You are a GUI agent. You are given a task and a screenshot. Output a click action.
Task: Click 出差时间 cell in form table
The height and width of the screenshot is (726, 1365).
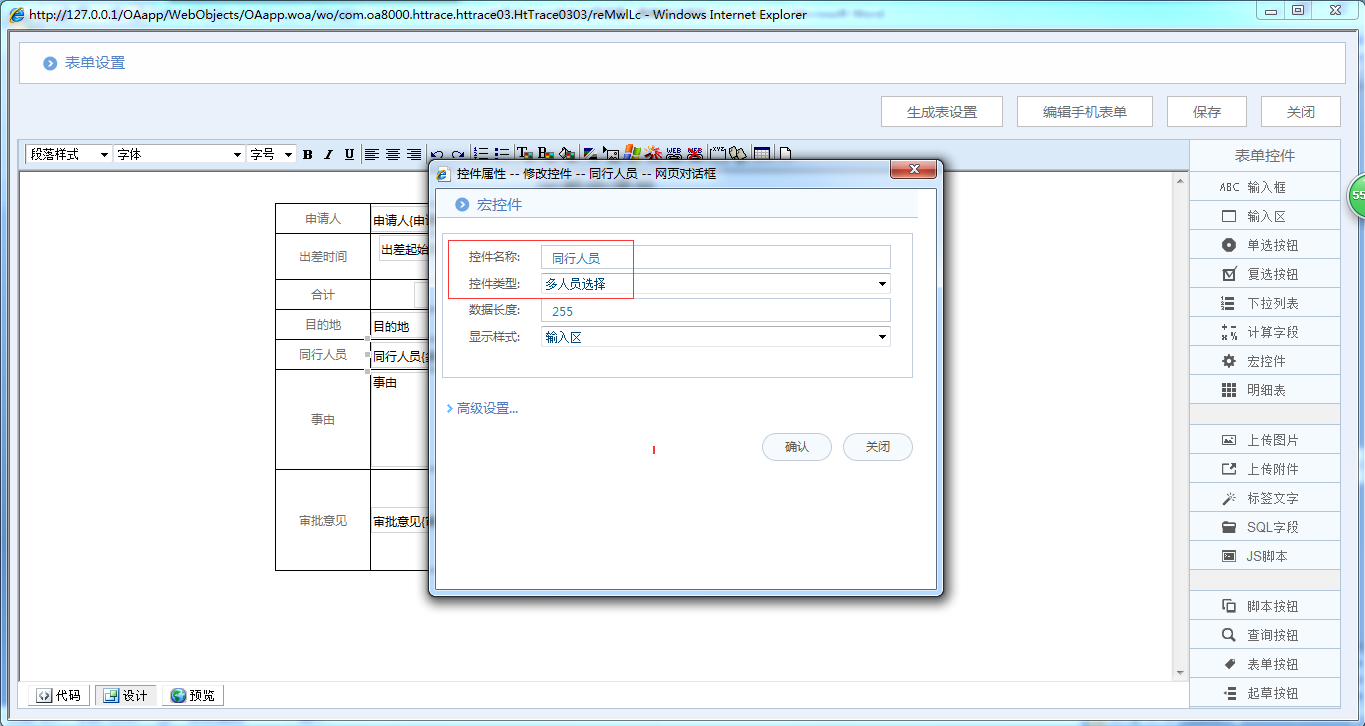[x=323, y=257]
